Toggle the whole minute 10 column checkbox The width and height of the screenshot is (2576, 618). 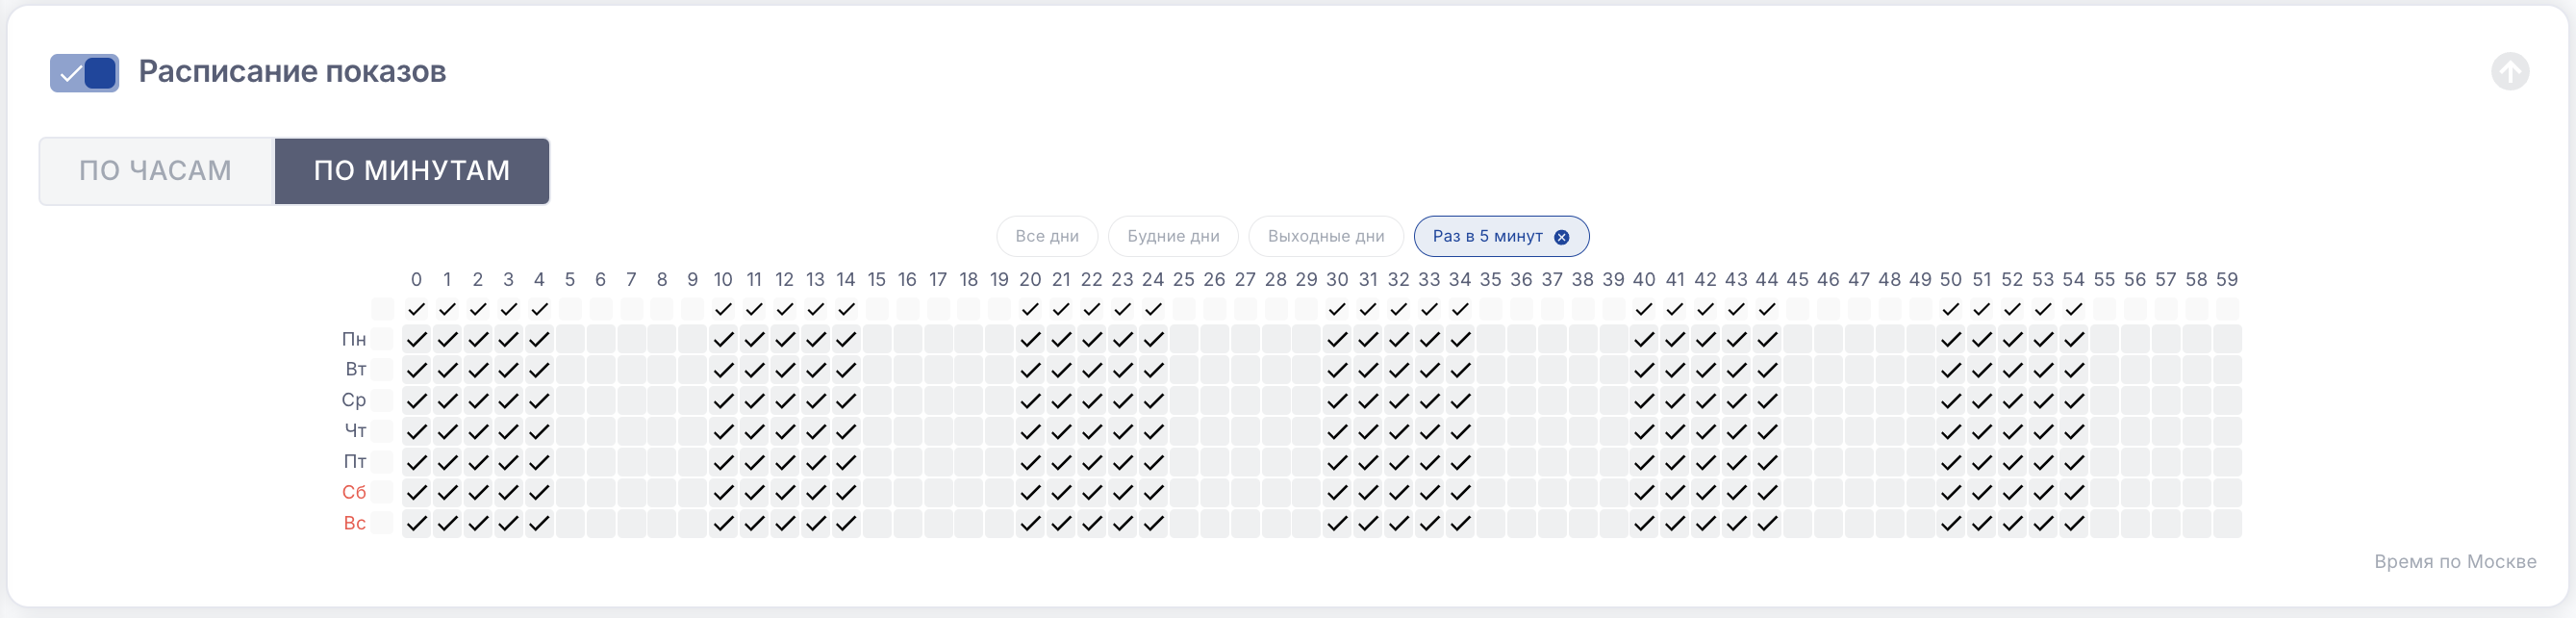click(724, 309)
